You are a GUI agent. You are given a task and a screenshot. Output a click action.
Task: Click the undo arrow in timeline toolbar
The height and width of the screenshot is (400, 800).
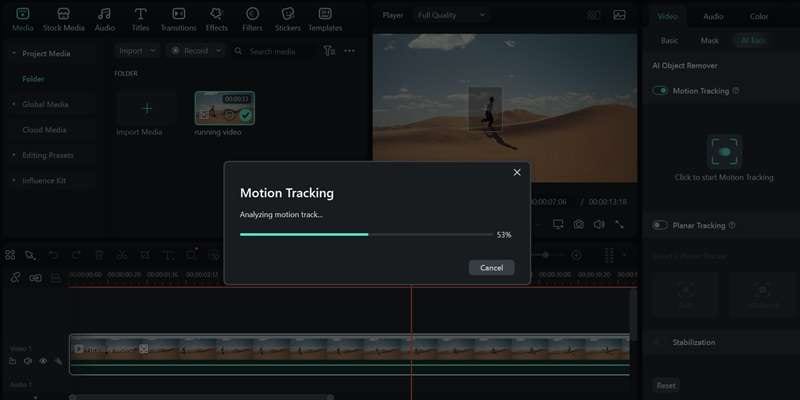[53, 255]
